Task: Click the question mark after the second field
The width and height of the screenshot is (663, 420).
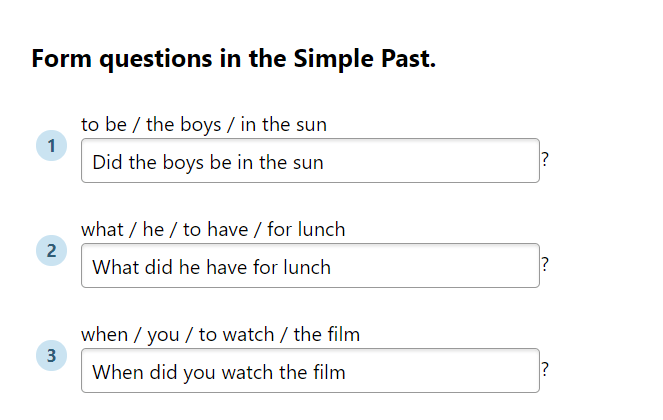Action: pyautogui.click(x=545, y=264)
